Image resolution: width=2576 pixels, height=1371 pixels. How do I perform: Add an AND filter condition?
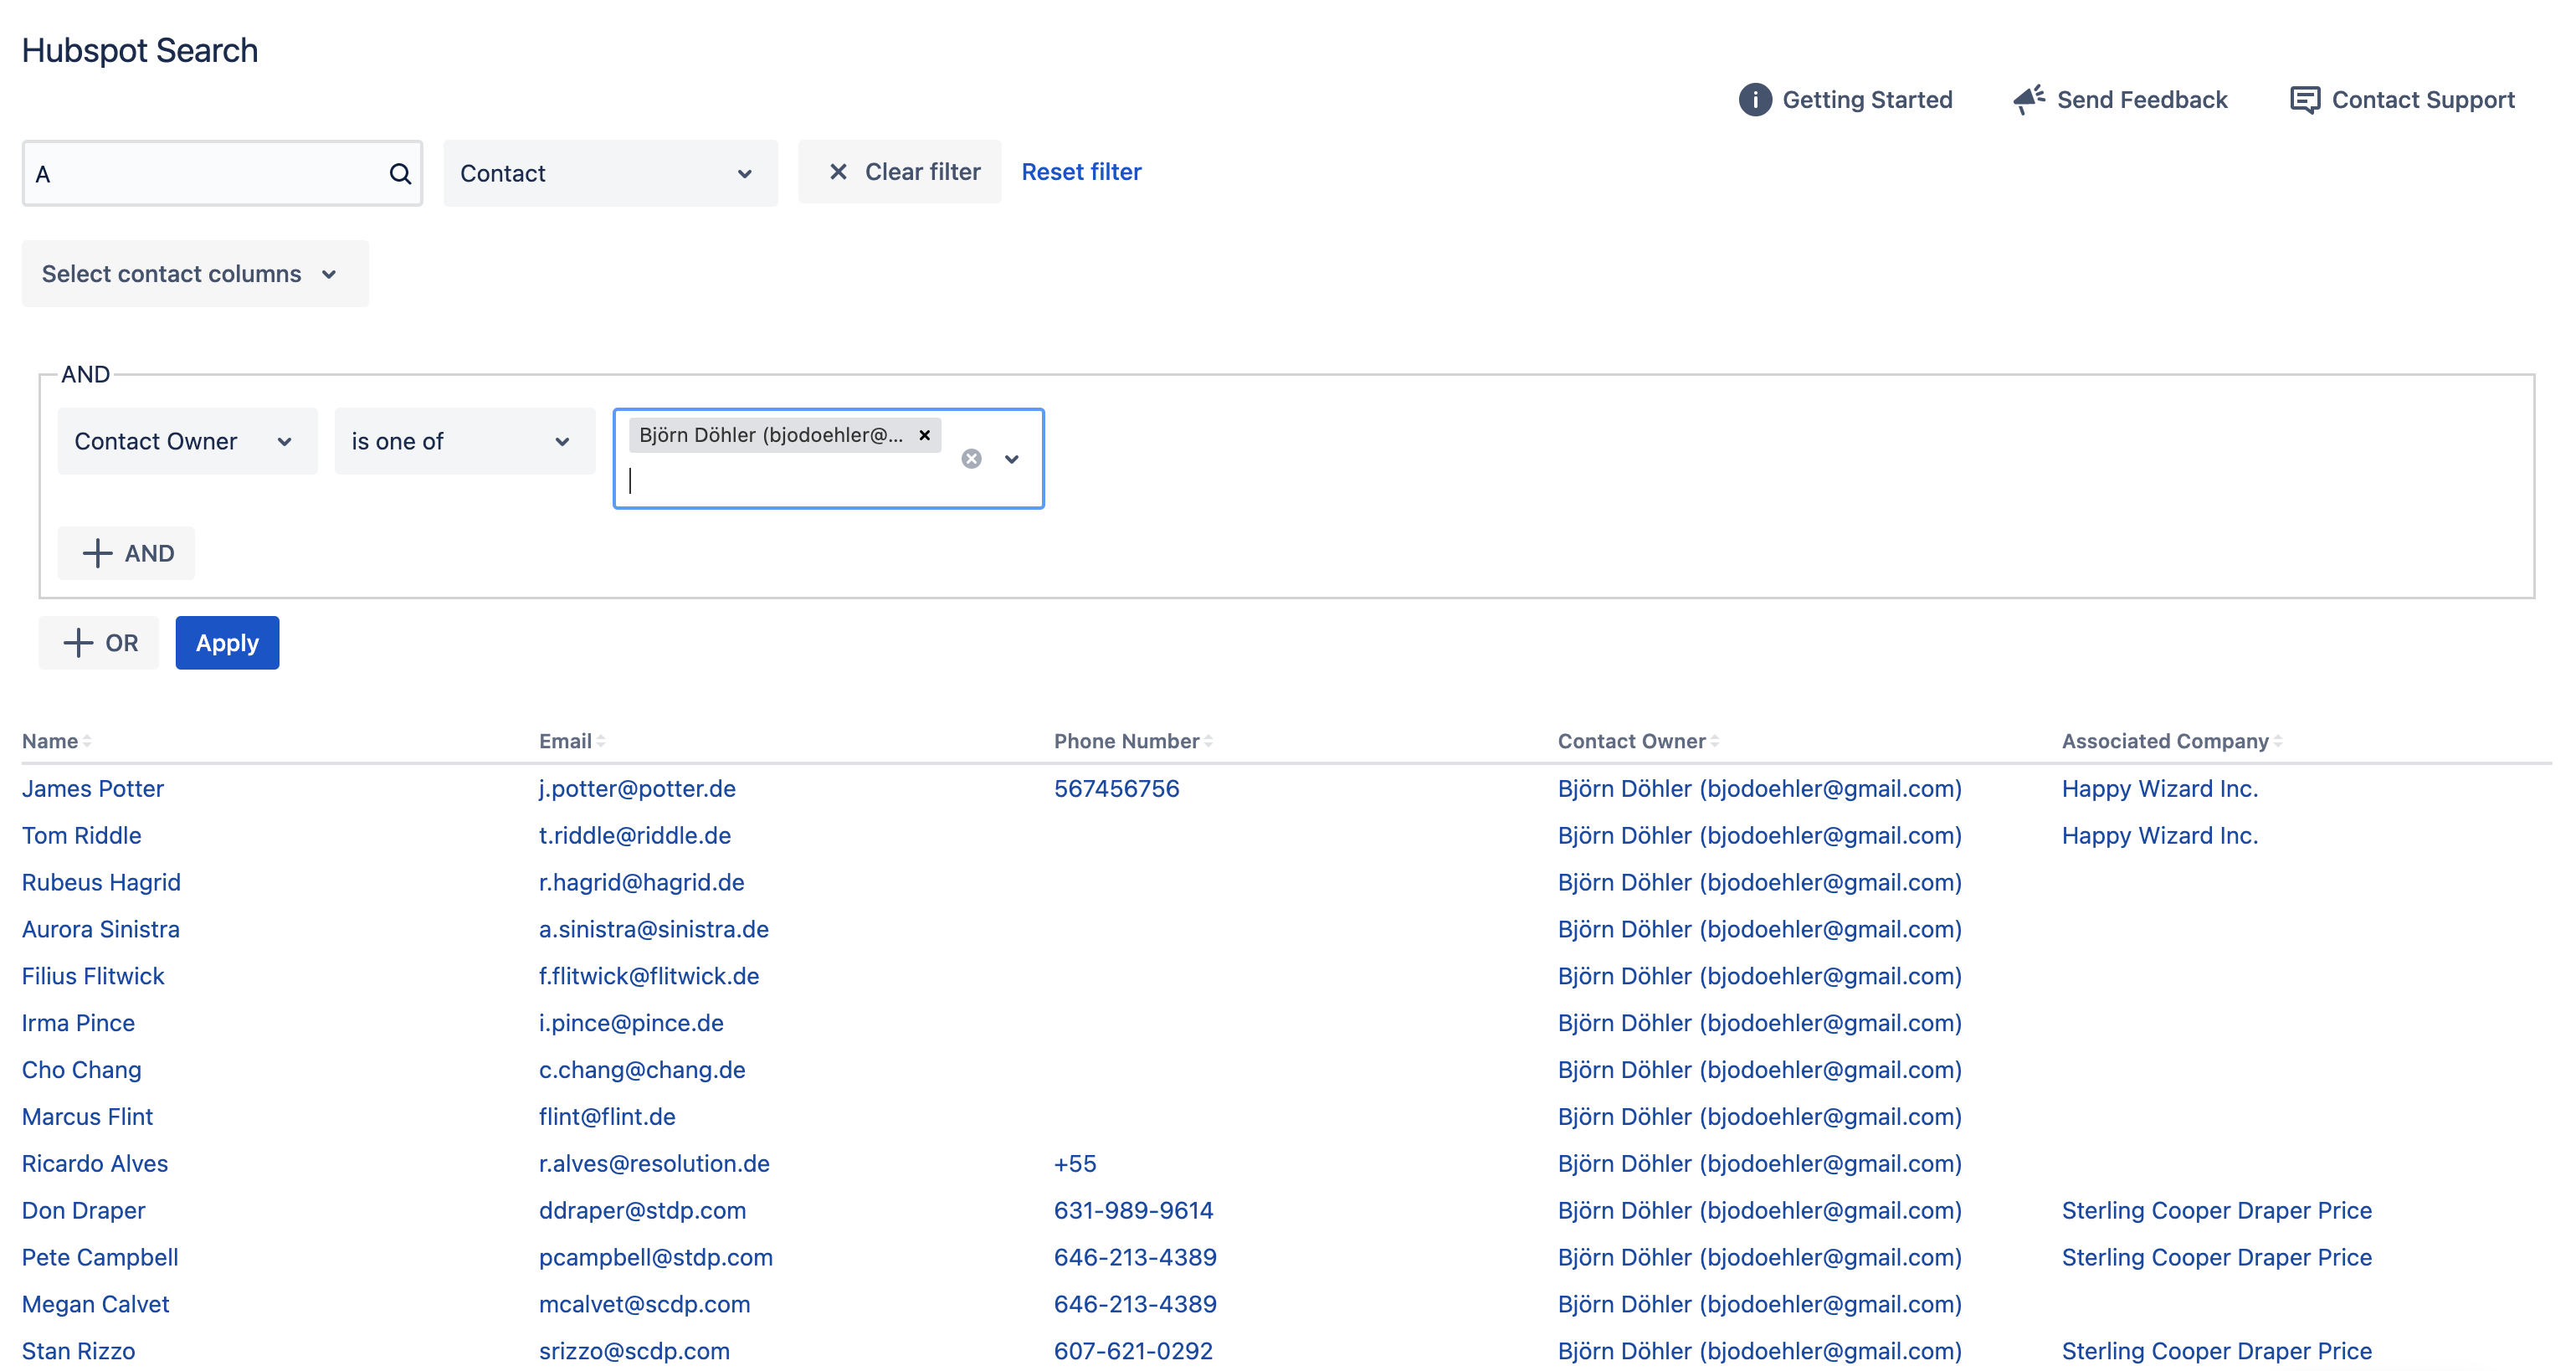click(127, 553)
